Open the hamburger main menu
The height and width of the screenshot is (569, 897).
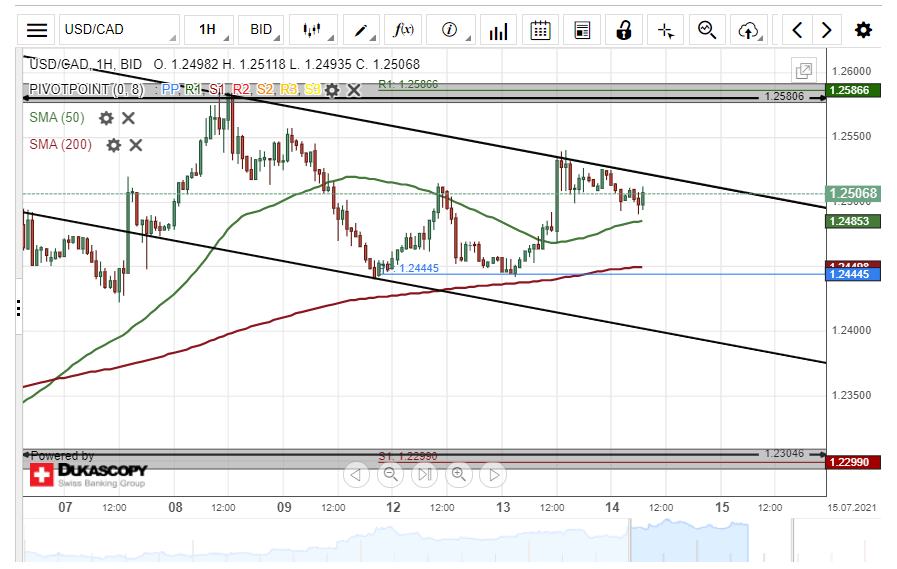tap(37, 30)
